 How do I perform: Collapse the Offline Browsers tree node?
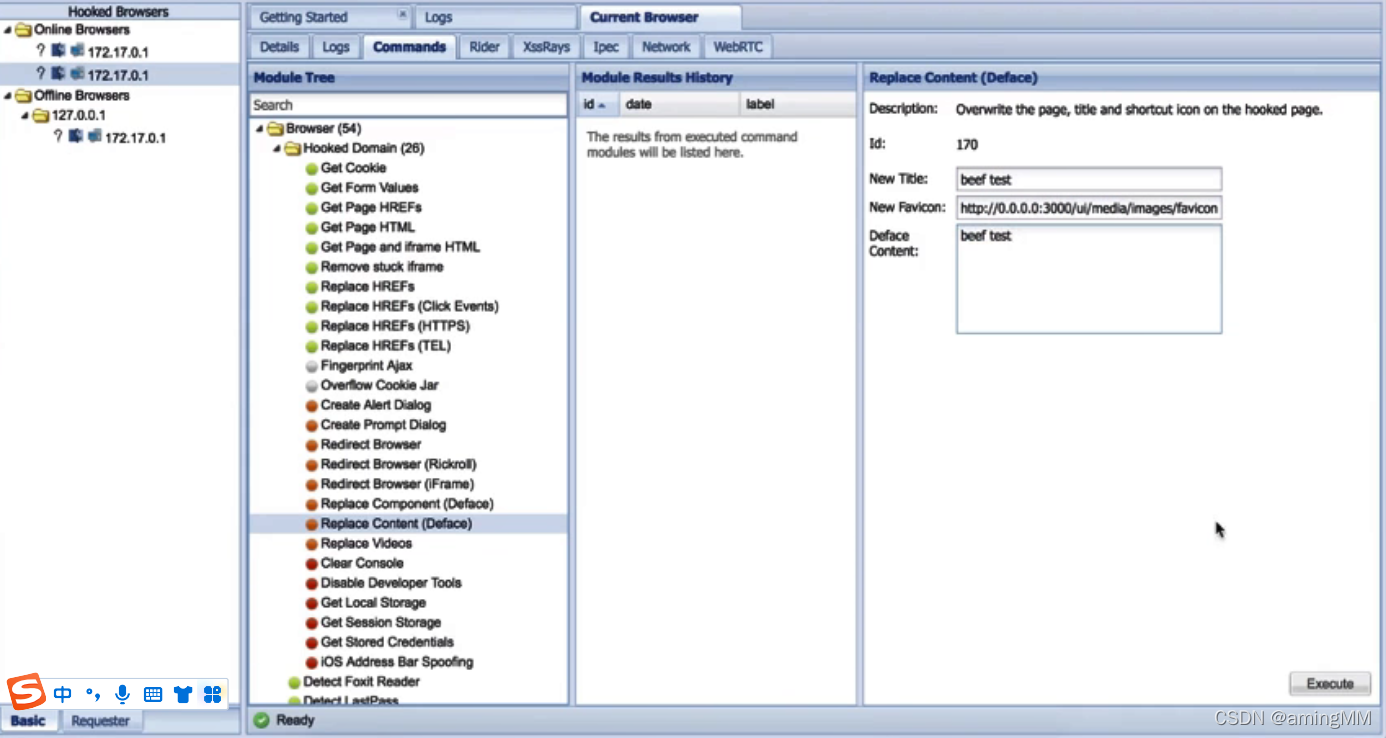(9, 96)
